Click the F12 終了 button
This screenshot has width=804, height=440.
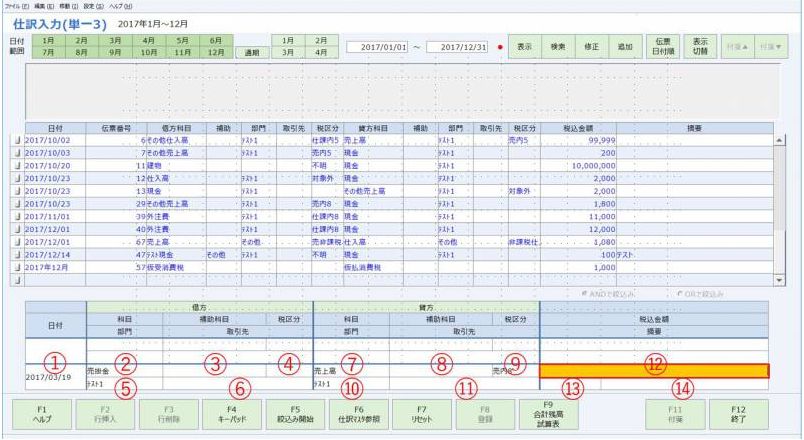[x=739, y=414]
